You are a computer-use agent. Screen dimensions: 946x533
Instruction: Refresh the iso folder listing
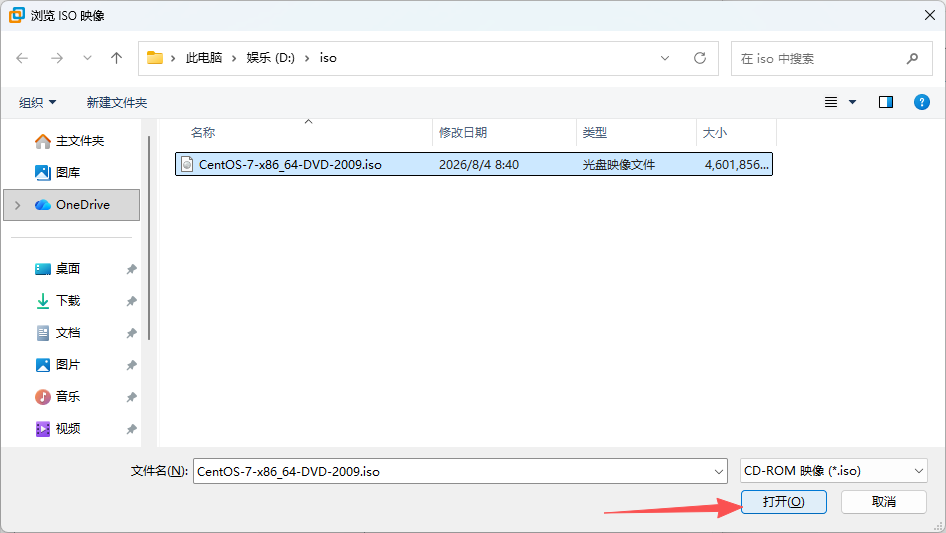pos(700,58)
